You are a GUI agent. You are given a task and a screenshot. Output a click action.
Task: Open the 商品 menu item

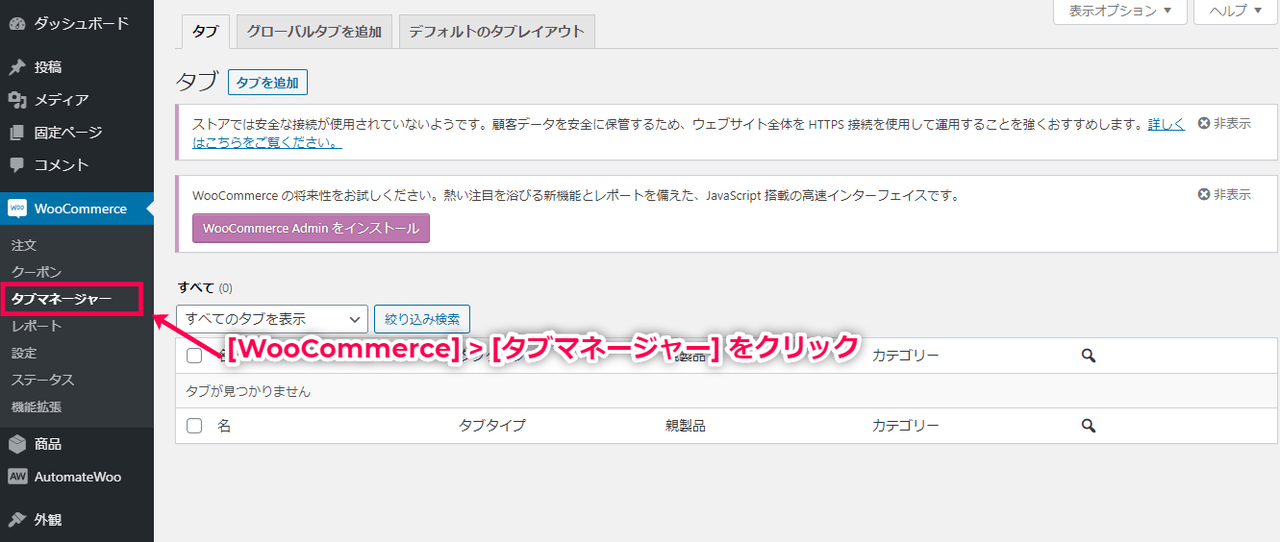(77, 444)
